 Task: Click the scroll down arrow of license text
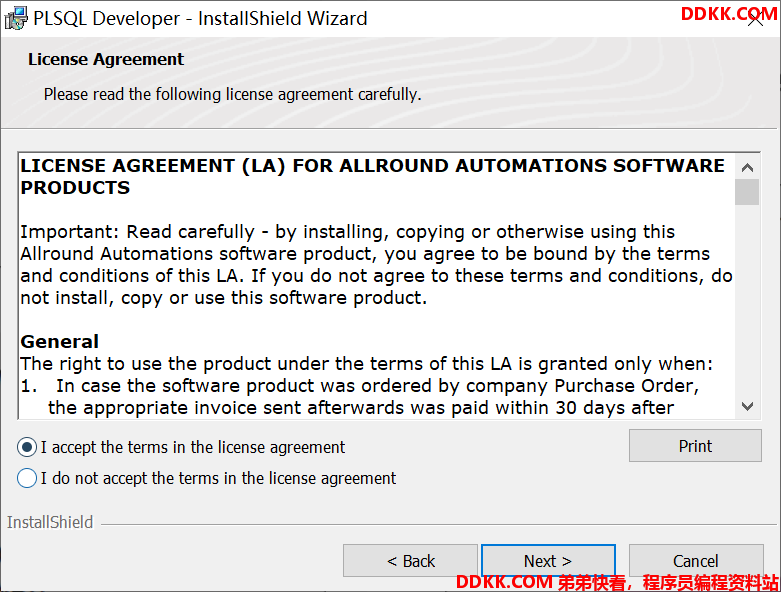(747, 406)
